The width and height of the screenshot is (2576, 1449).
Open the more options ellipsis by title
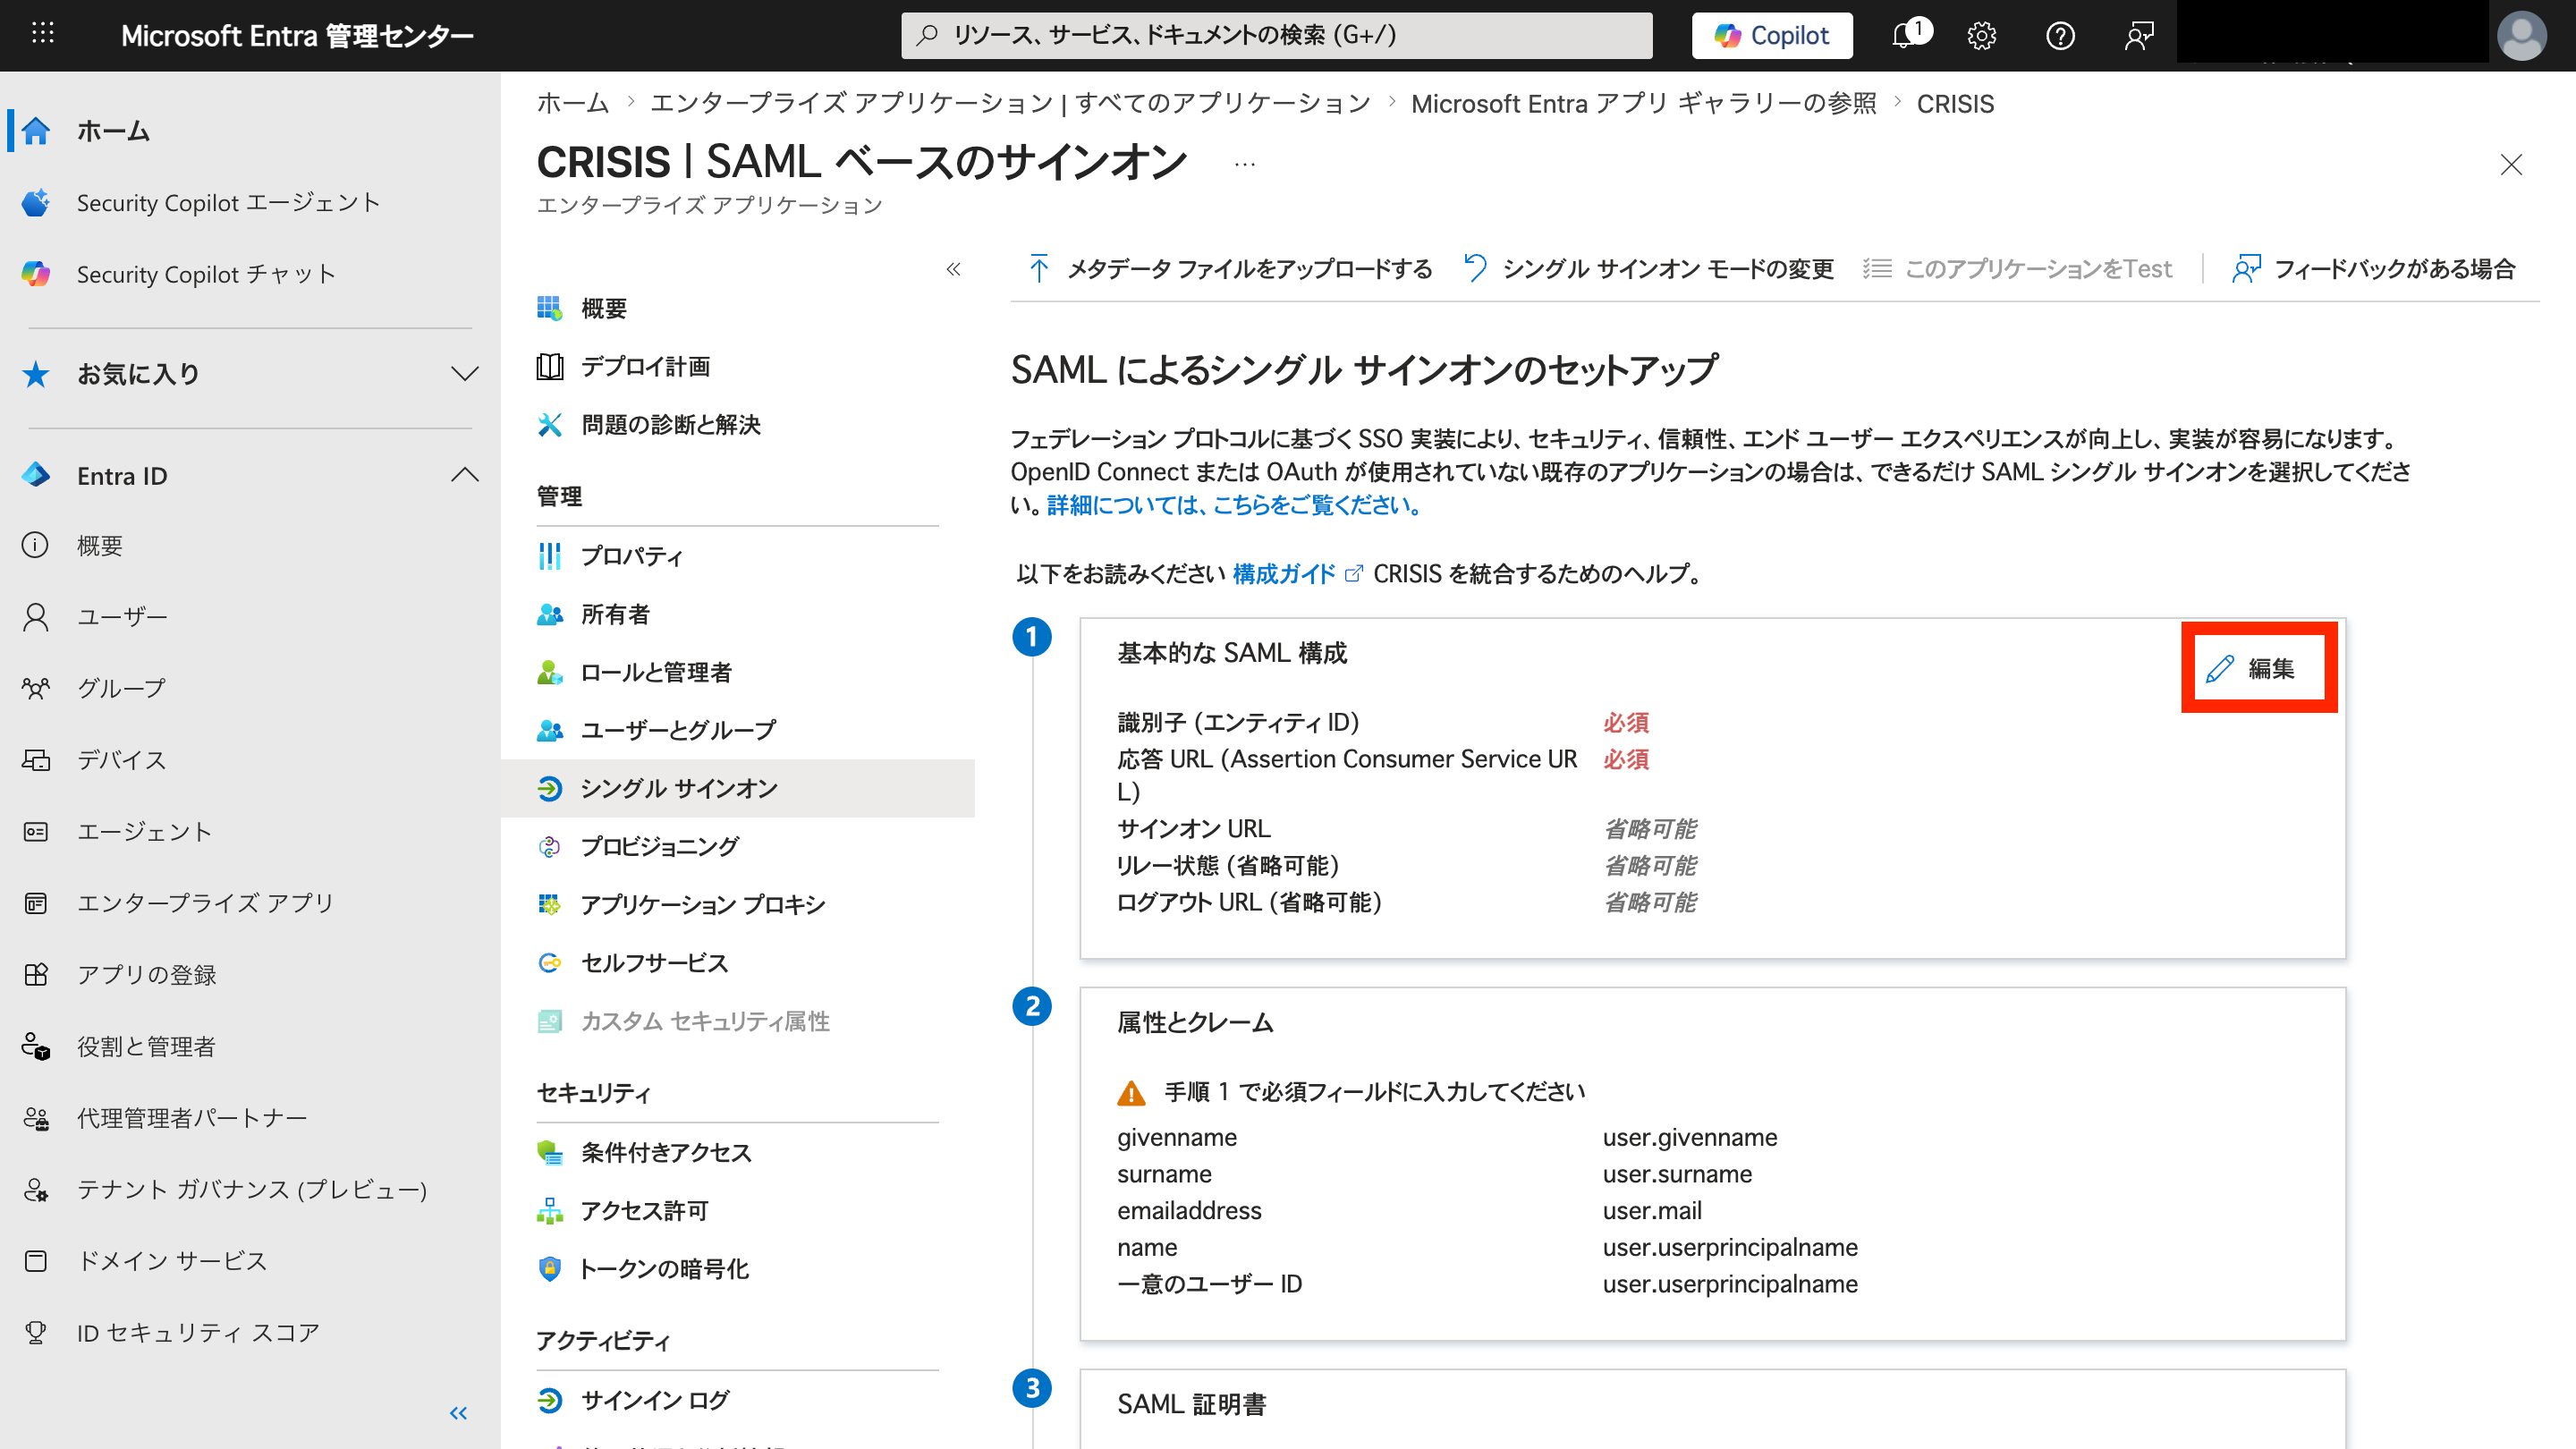[1245, 164]
